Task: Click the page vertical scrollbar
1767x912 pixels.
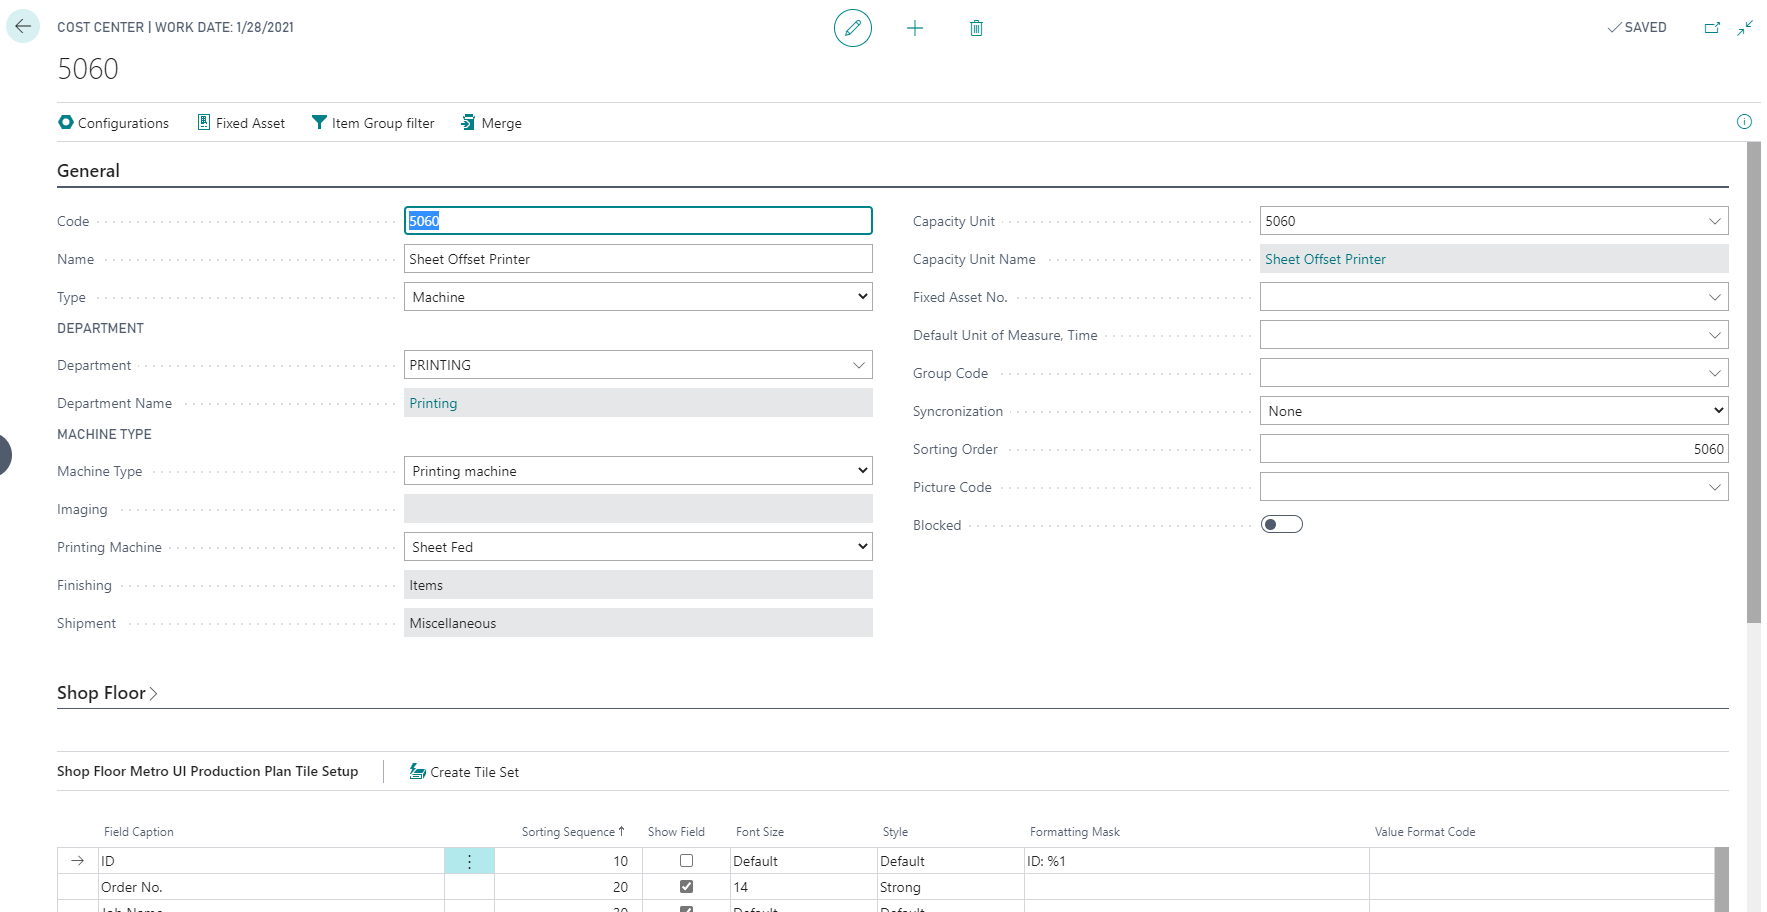Action: (x=1753, y=382)
